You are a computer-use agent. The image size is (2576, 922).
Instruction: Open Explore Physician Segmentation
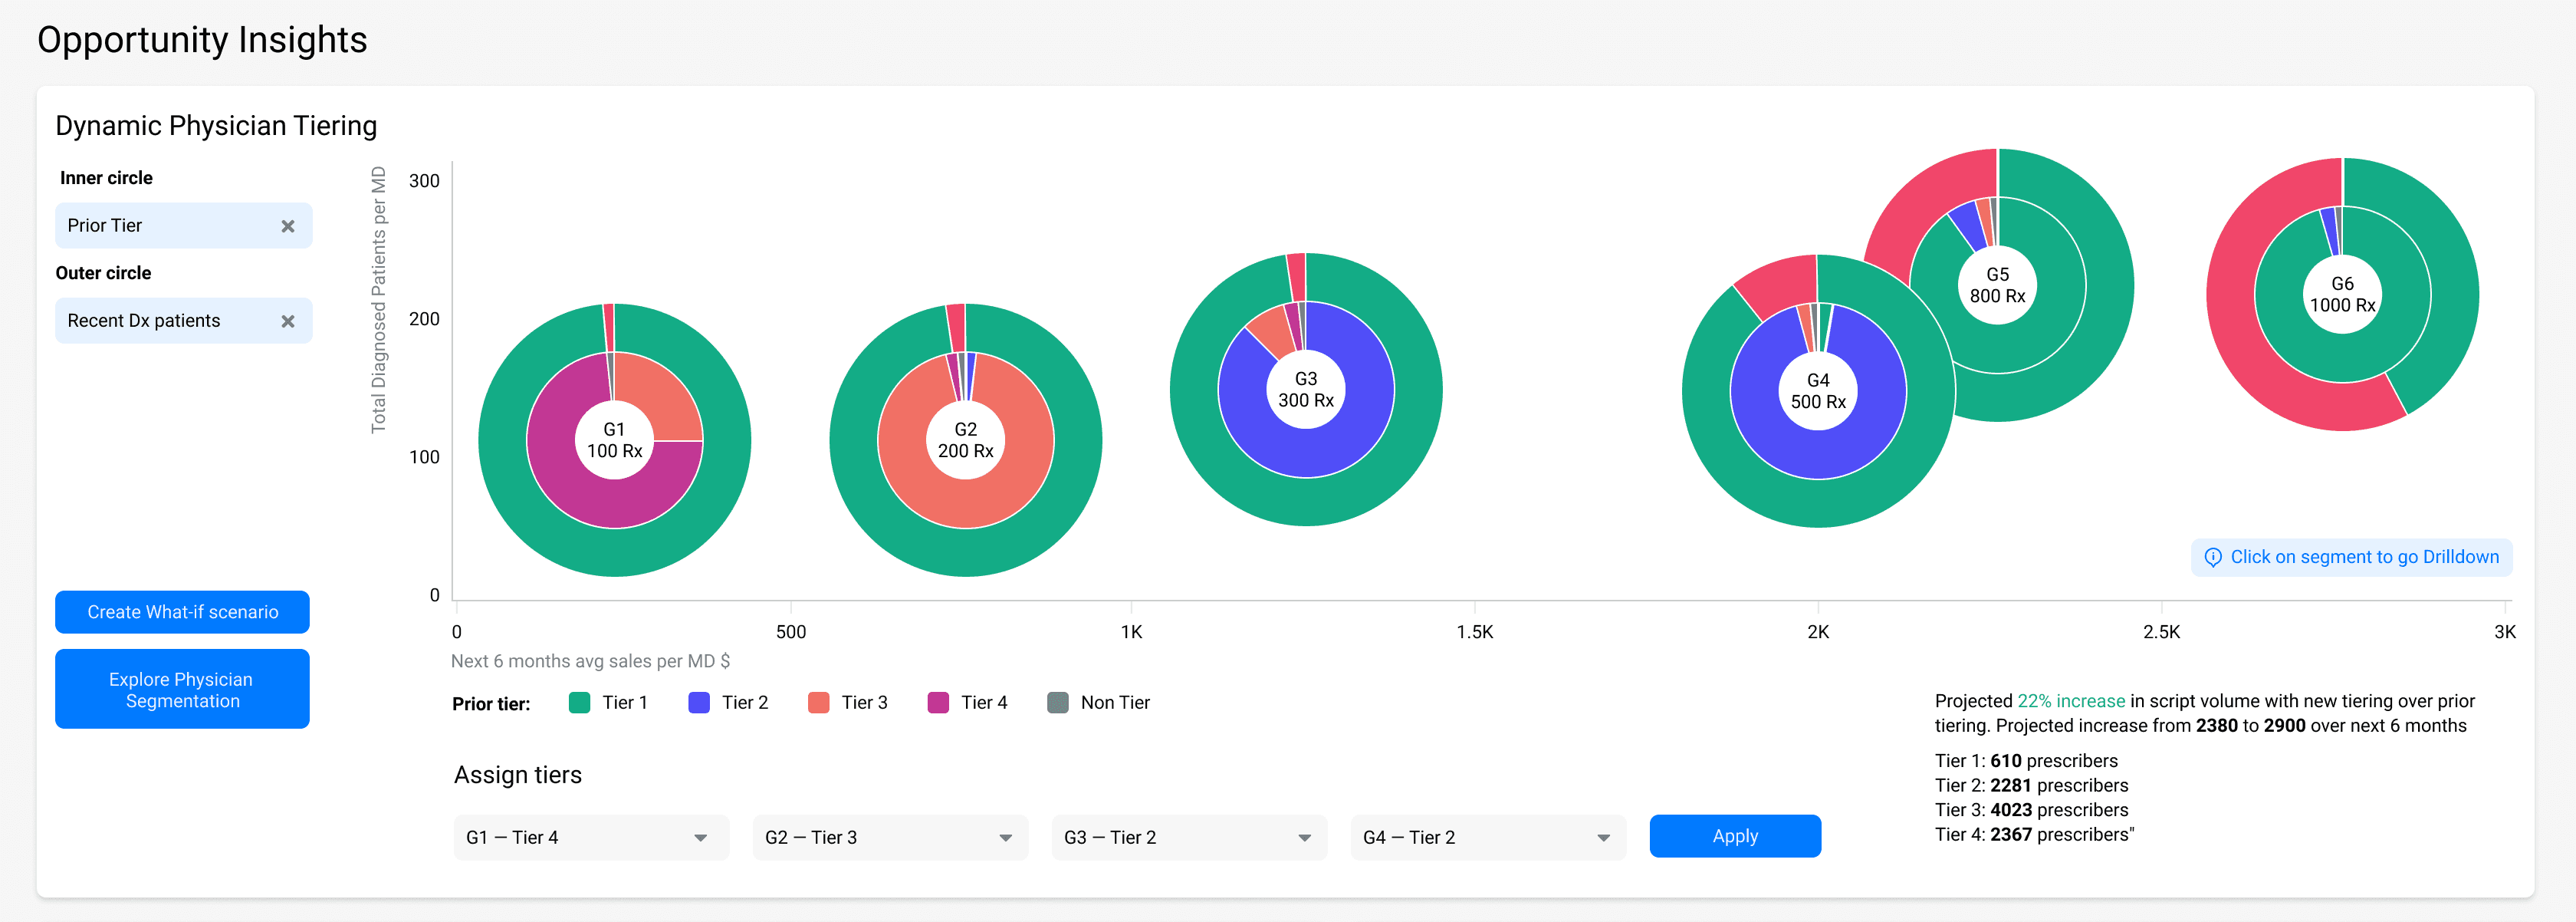(182, 690)
